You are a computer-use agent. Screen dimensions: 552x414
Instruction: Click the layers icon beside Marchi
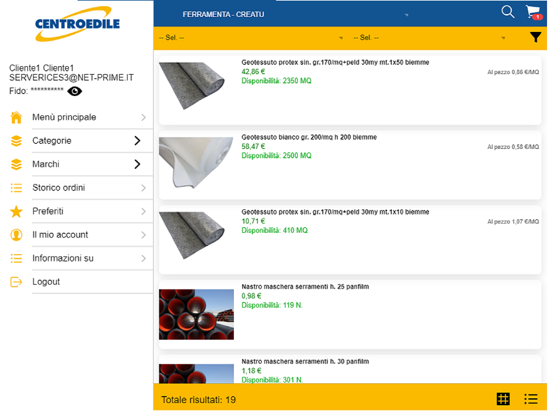coord(16,164)
